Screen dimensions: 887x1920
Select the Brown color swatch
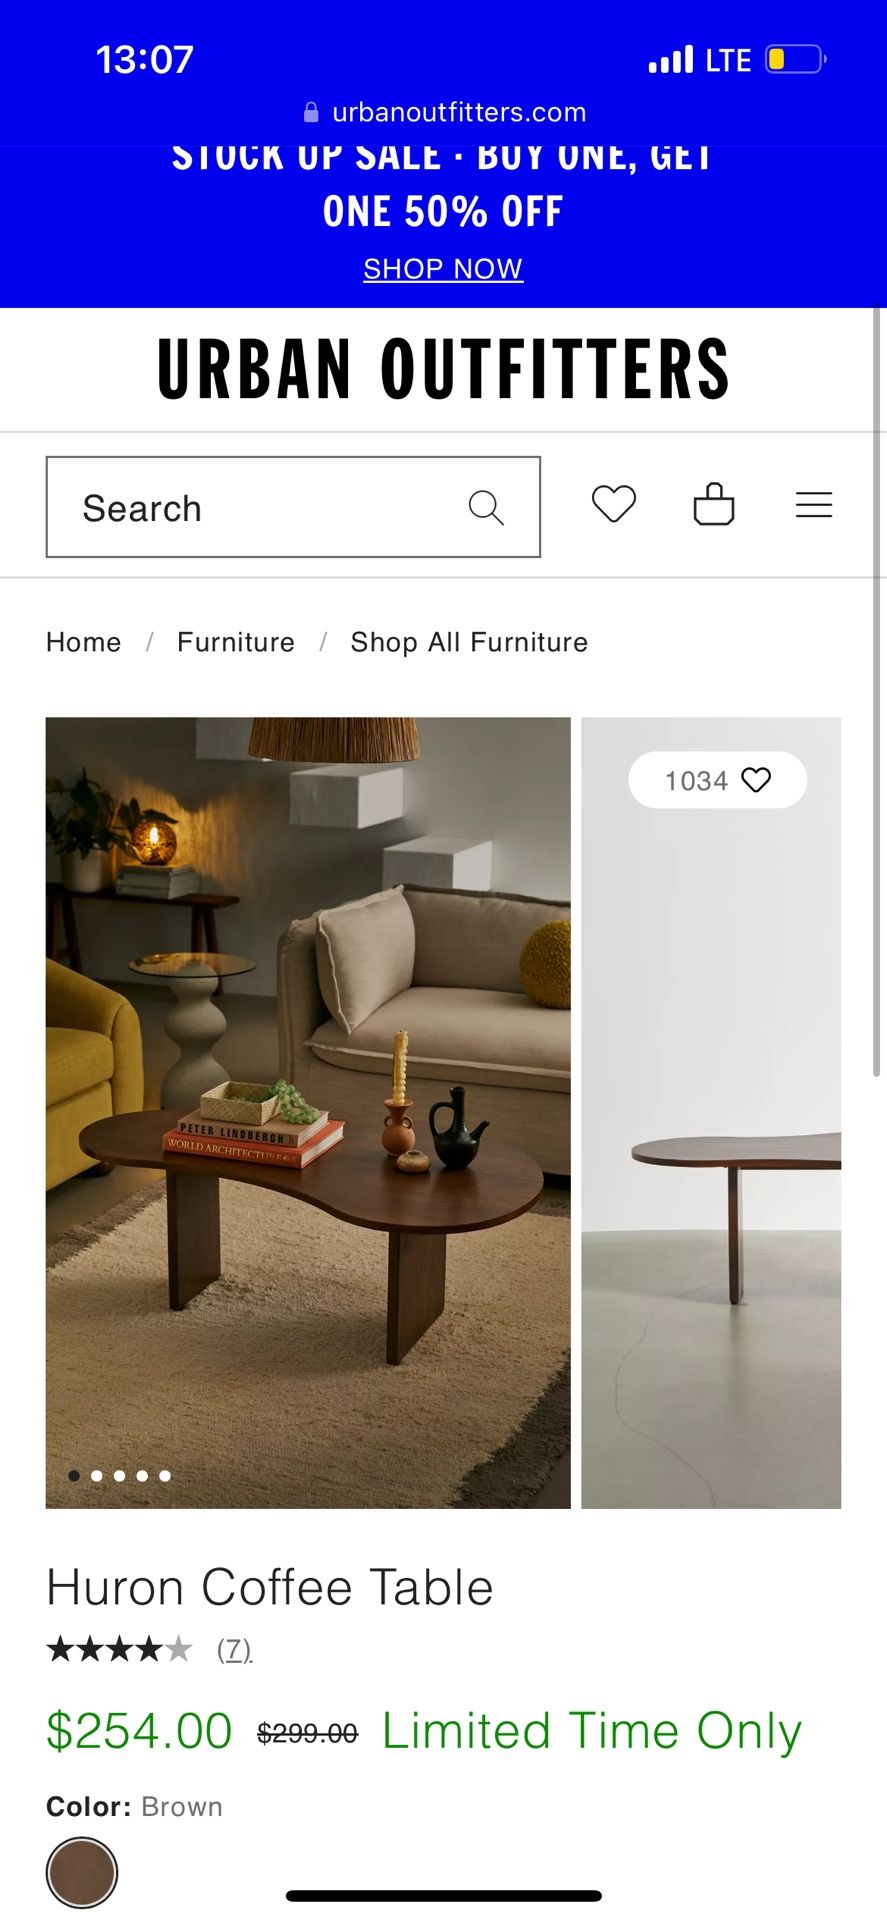(x=82, y=1872)
